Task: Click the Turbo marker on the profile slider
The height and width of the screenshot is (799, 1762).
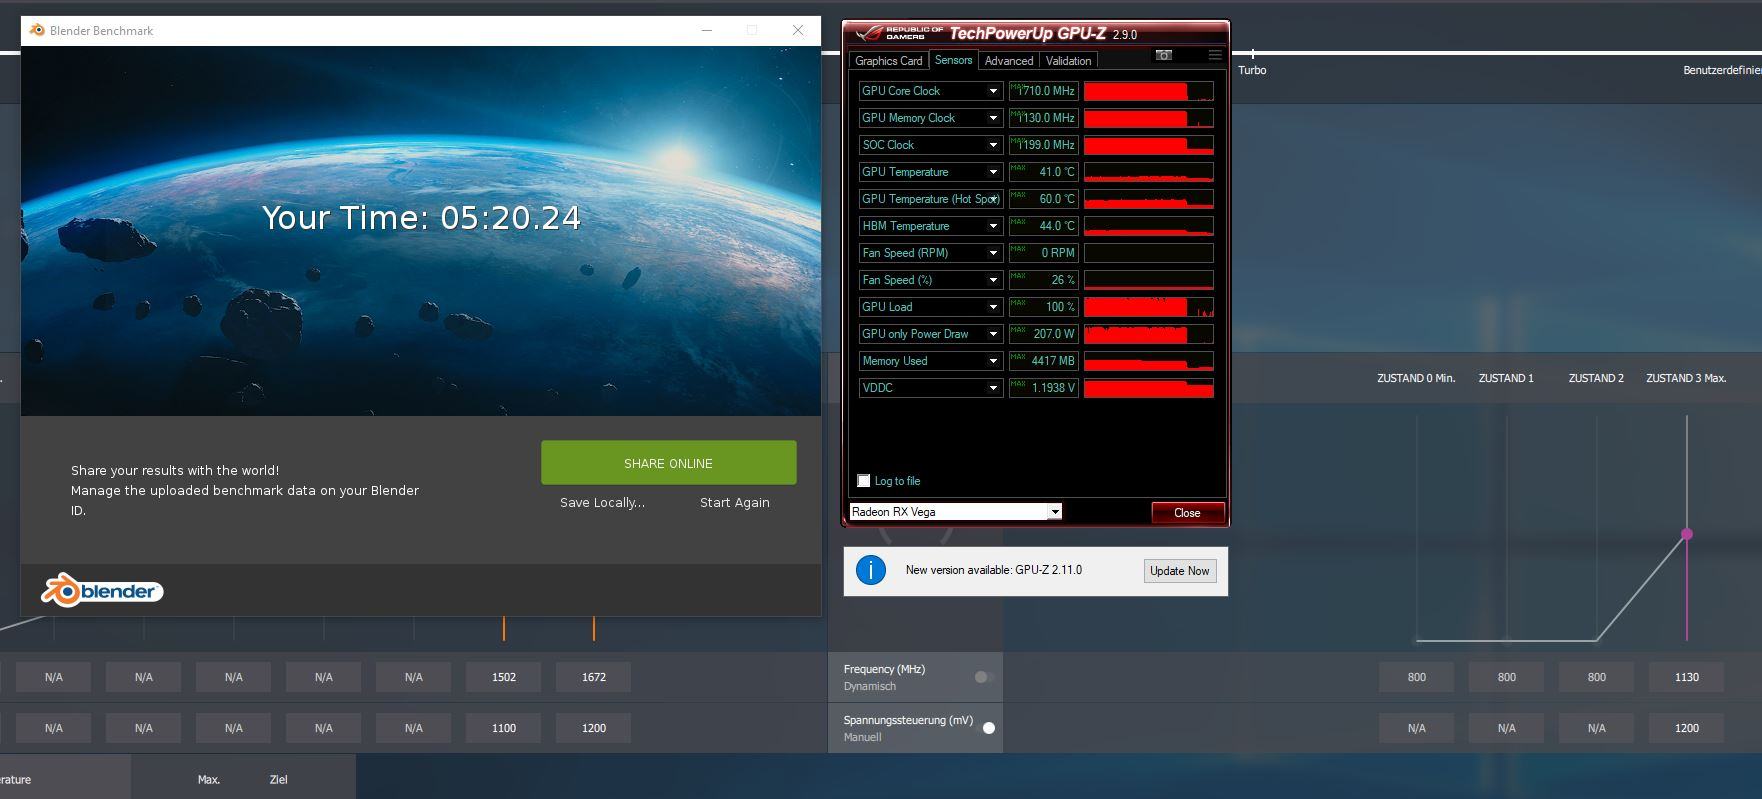Action: [x=1252, y=53]
